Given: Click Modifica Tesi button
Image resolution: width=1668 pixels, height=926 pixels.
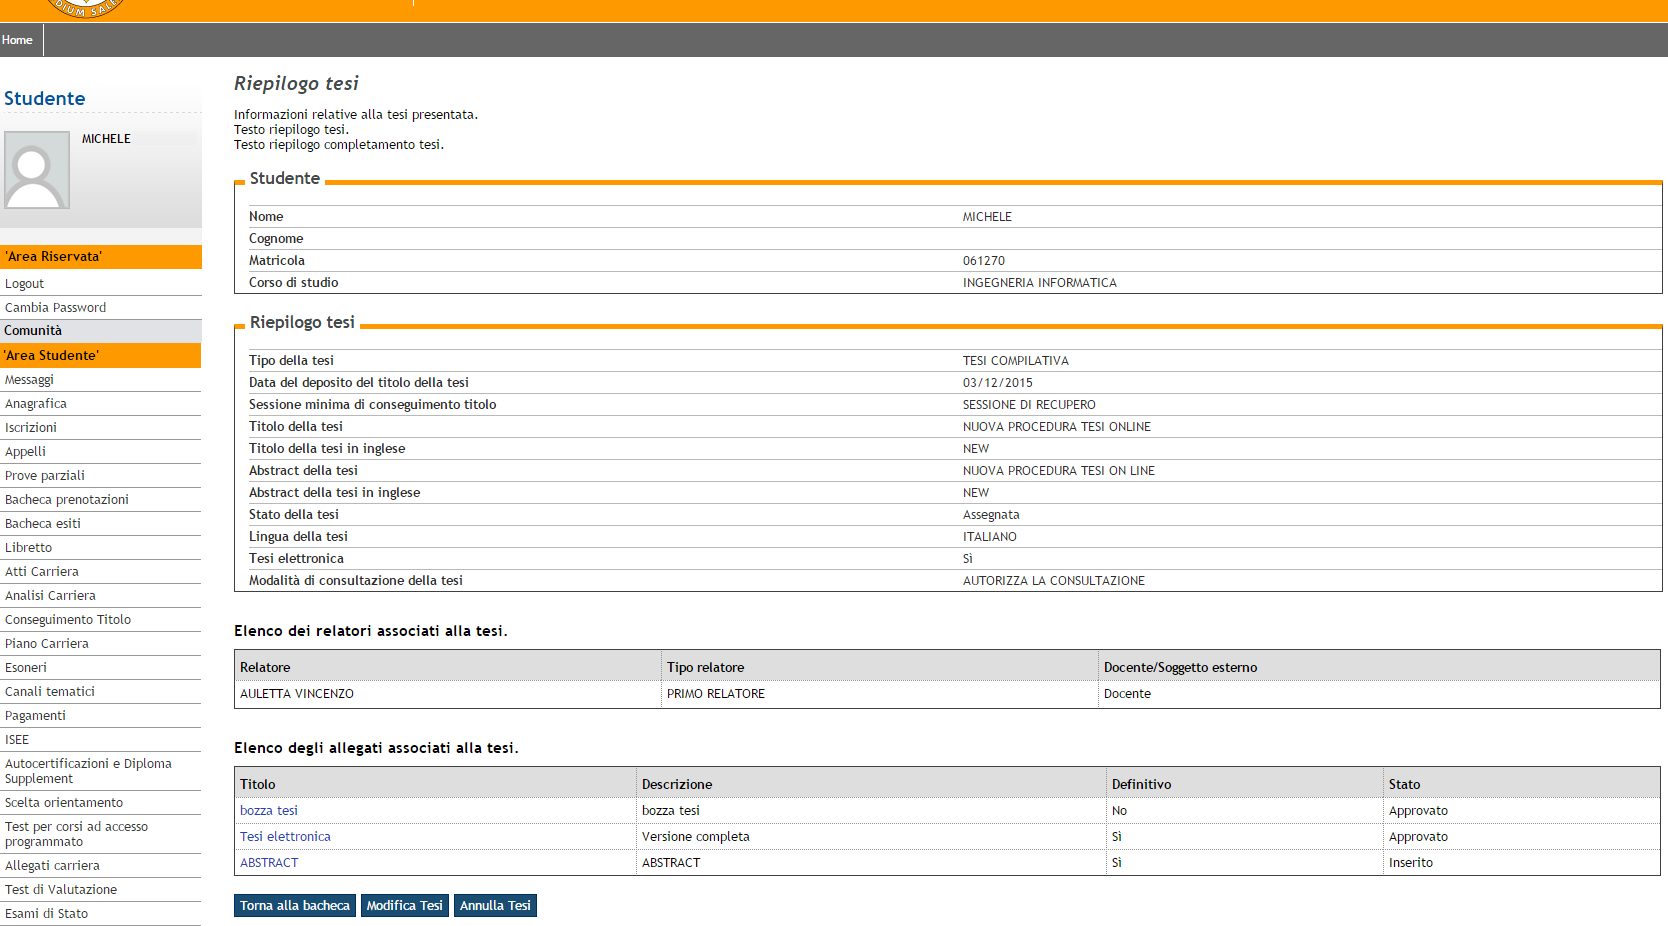Looking at the screenshot, I should tap(405, 905).
